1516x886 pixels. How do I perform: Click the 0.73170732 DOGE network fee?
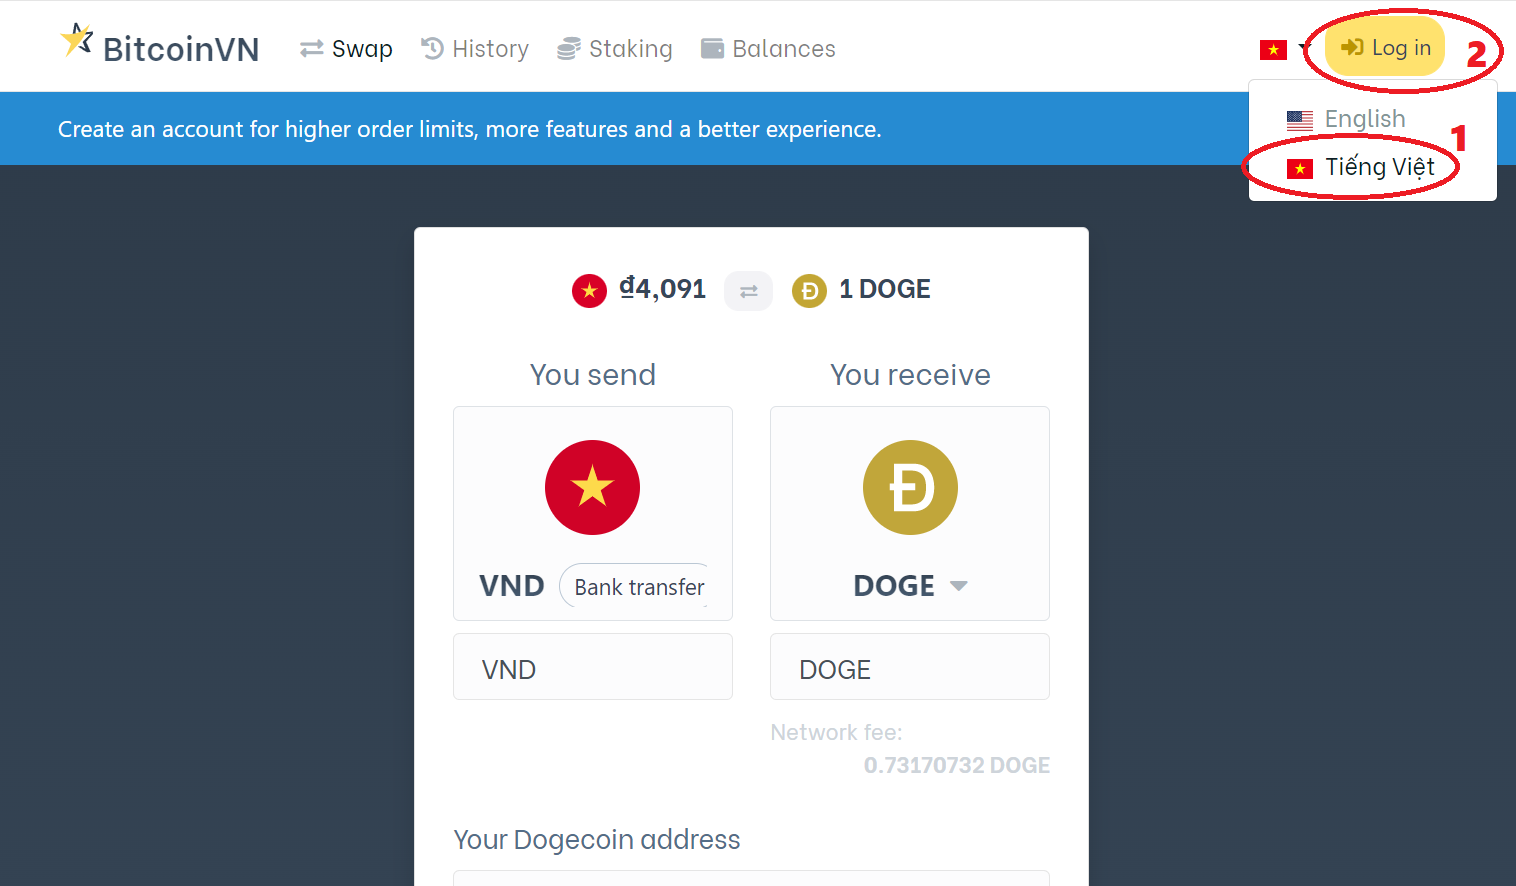point(957,765)
